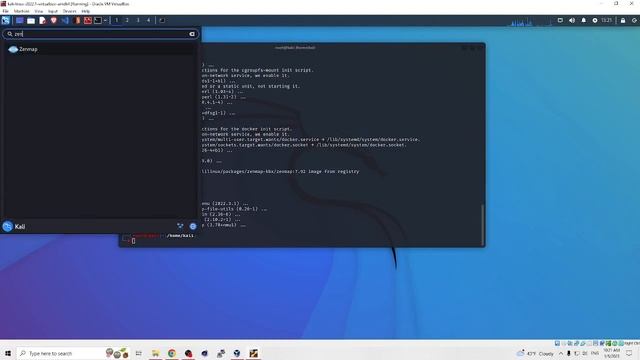Expand the terminal launcher dropdown arrow
This screenshot has height=360, width=640.
point(105,20)
